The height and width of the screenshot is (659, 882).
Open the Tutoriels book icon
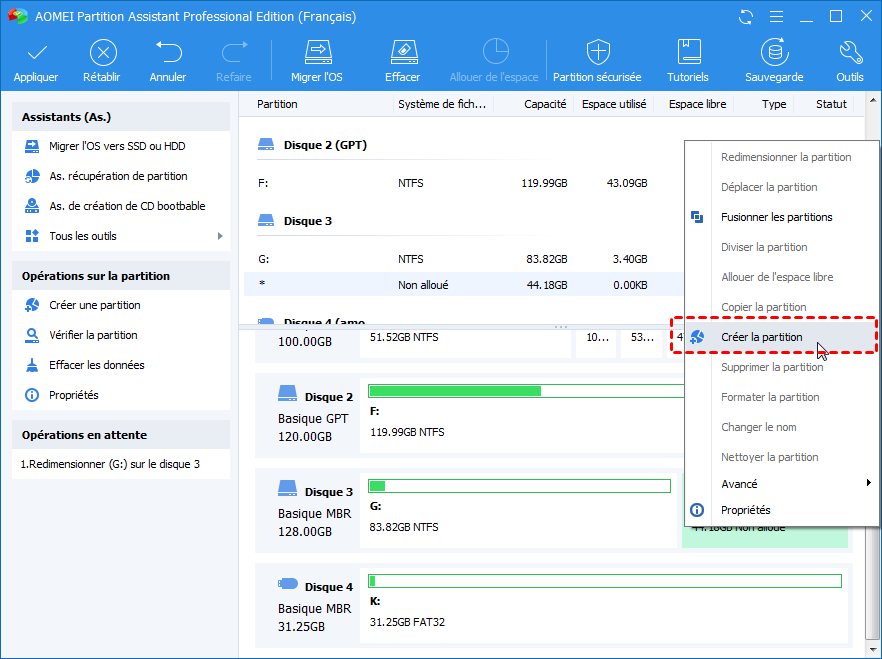pos(688,53)
